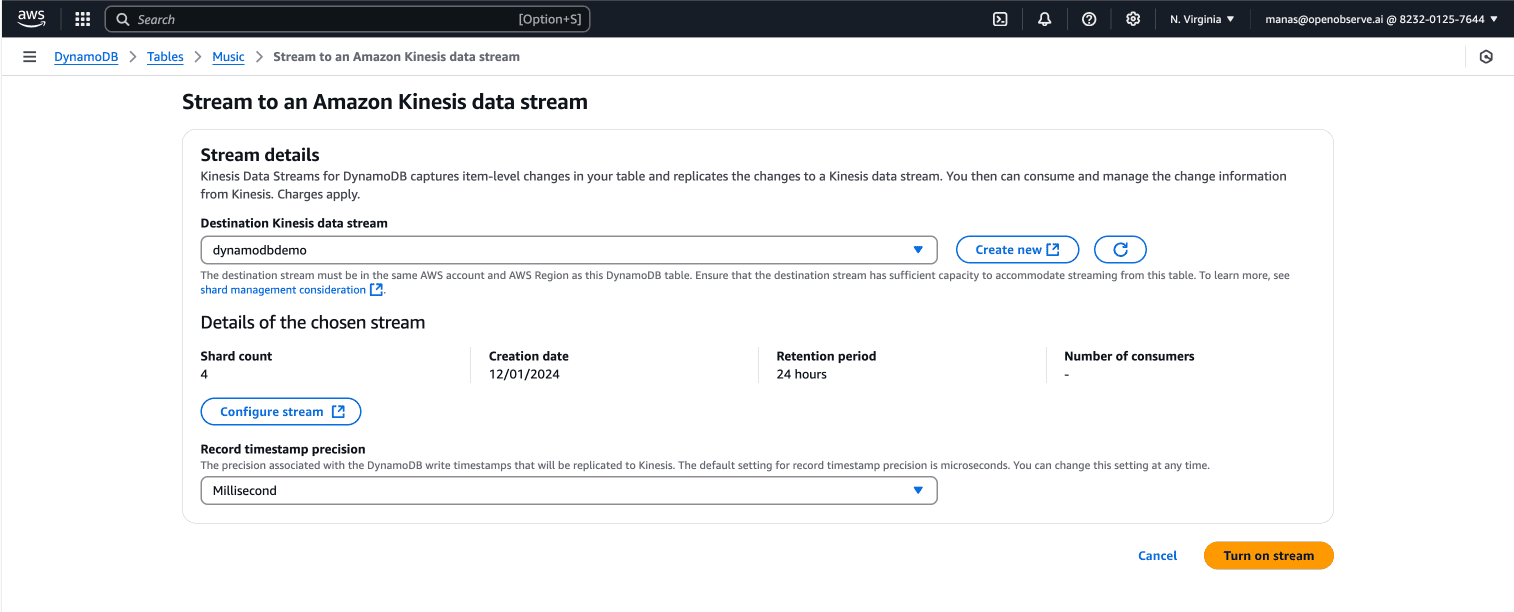Open the settings gear in header
This screenshot has width=1514, height=612.
(1133, 19)
